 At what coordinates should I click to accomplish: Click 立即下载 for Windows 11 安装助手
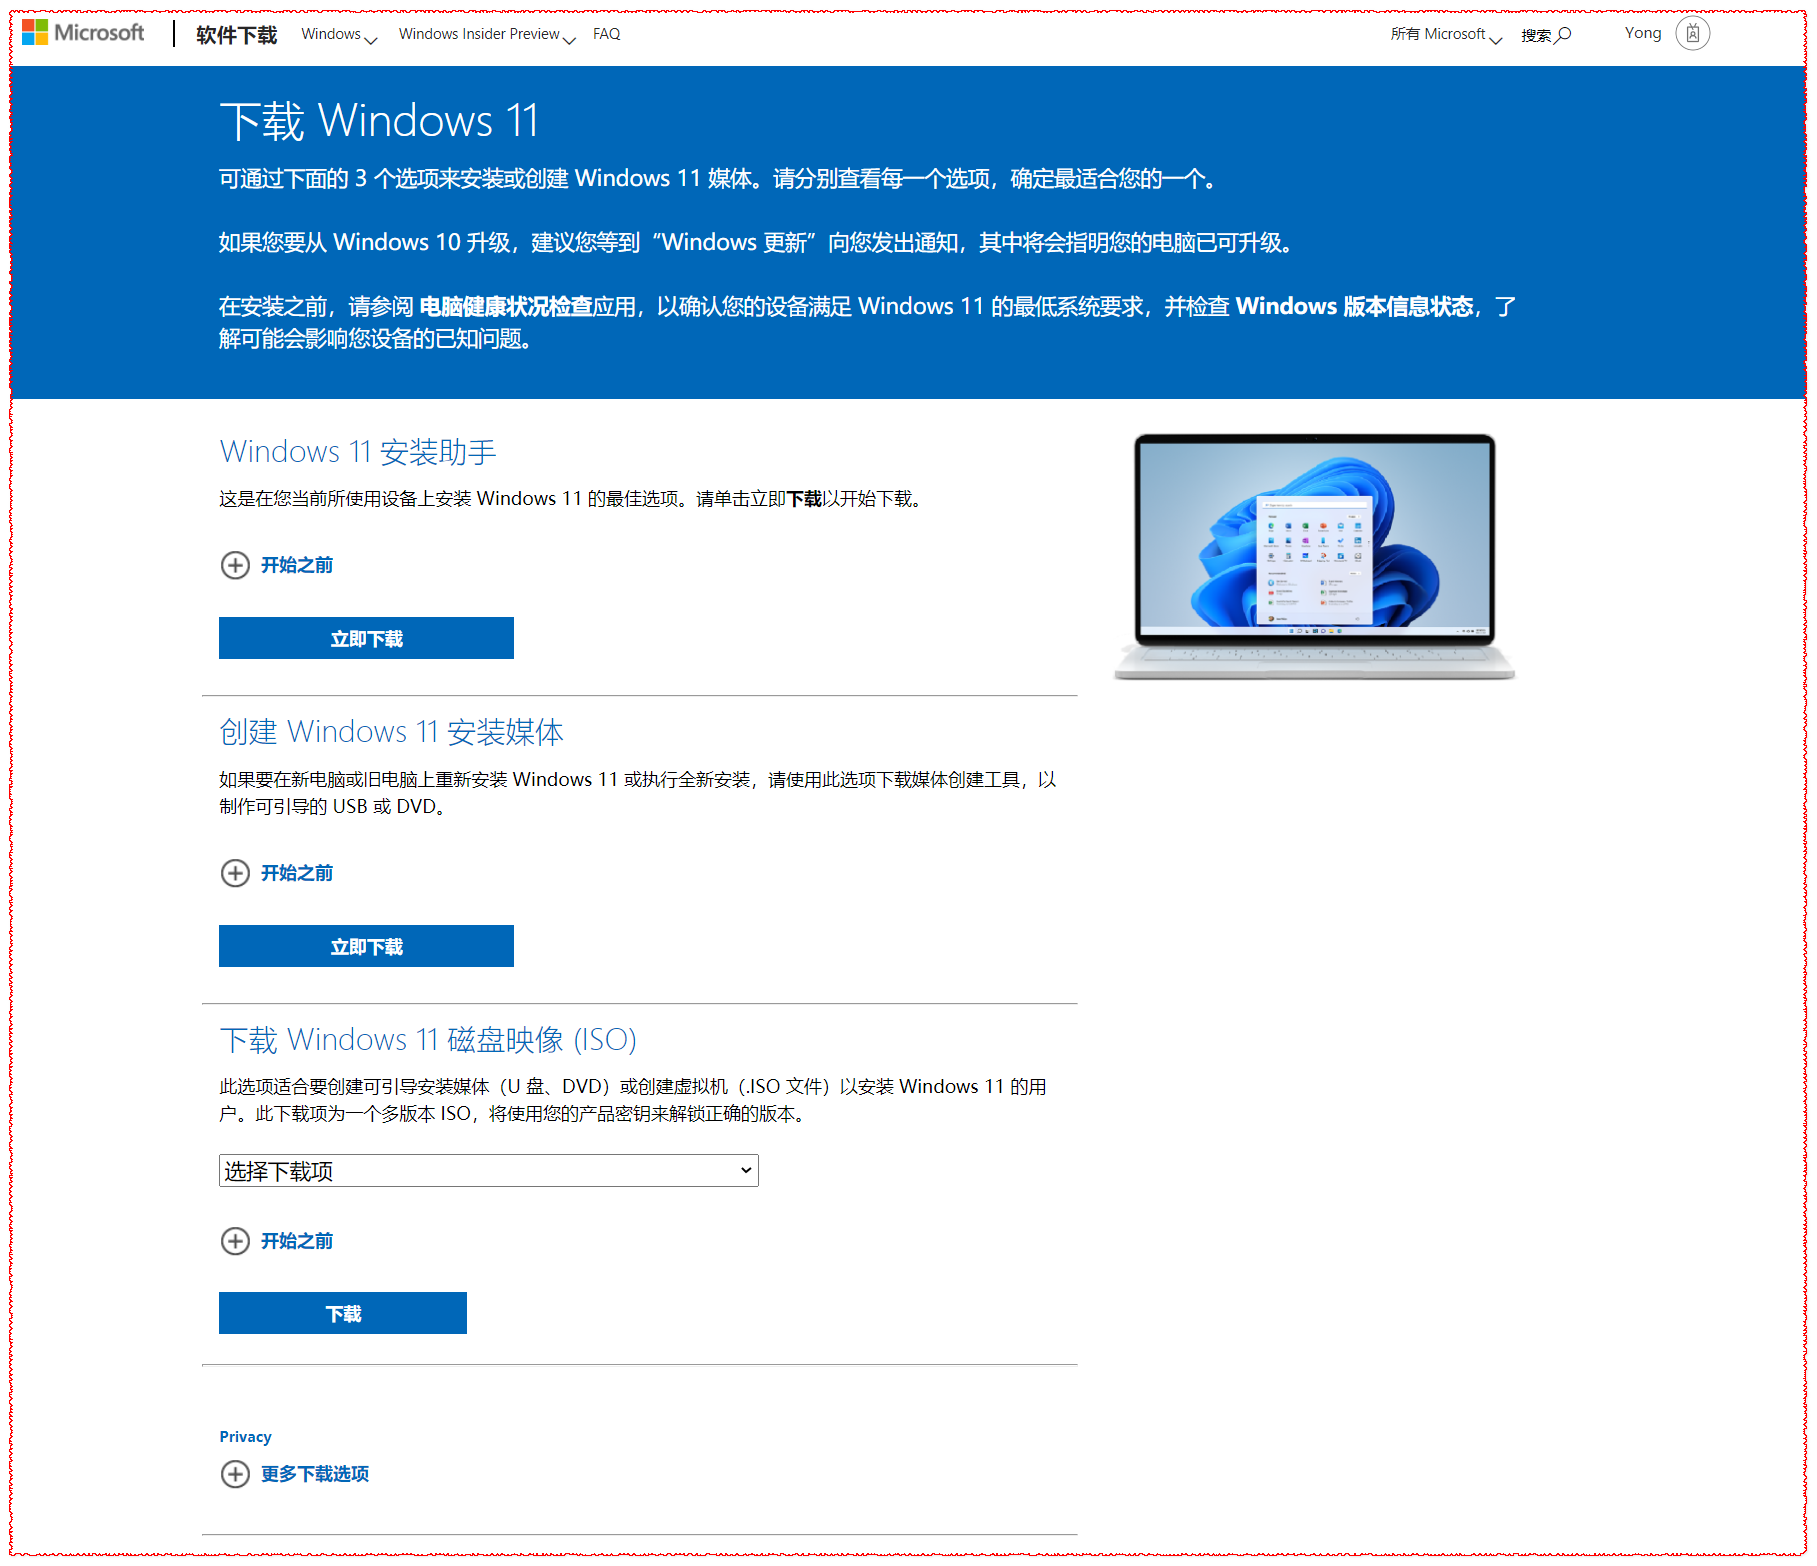pyautogui.click(x=366, y=638)
